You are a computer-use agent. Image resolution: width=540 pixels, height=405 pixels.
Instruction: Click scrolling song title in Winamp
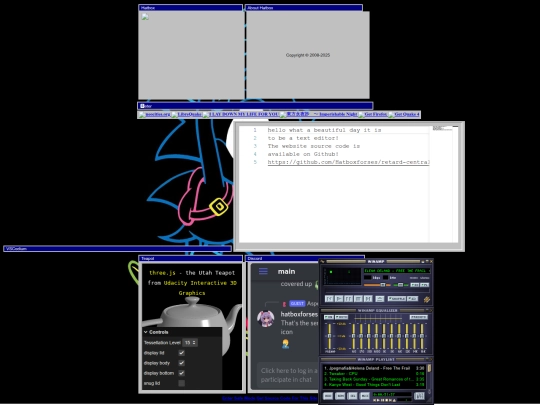[396, 271]
